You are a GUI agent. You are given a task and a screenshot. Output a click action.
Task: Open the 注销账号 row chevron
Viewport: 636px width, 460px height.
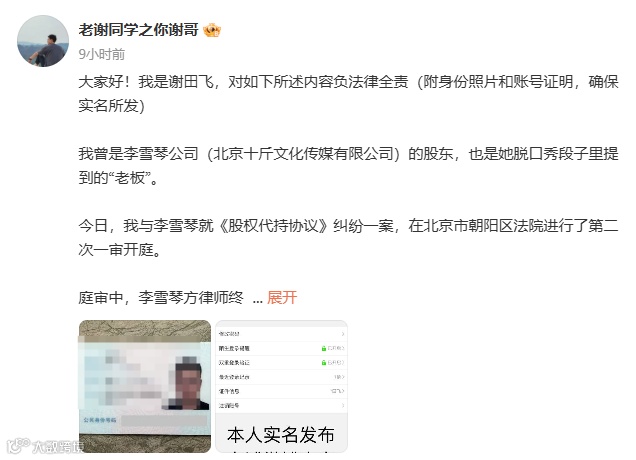343,405
